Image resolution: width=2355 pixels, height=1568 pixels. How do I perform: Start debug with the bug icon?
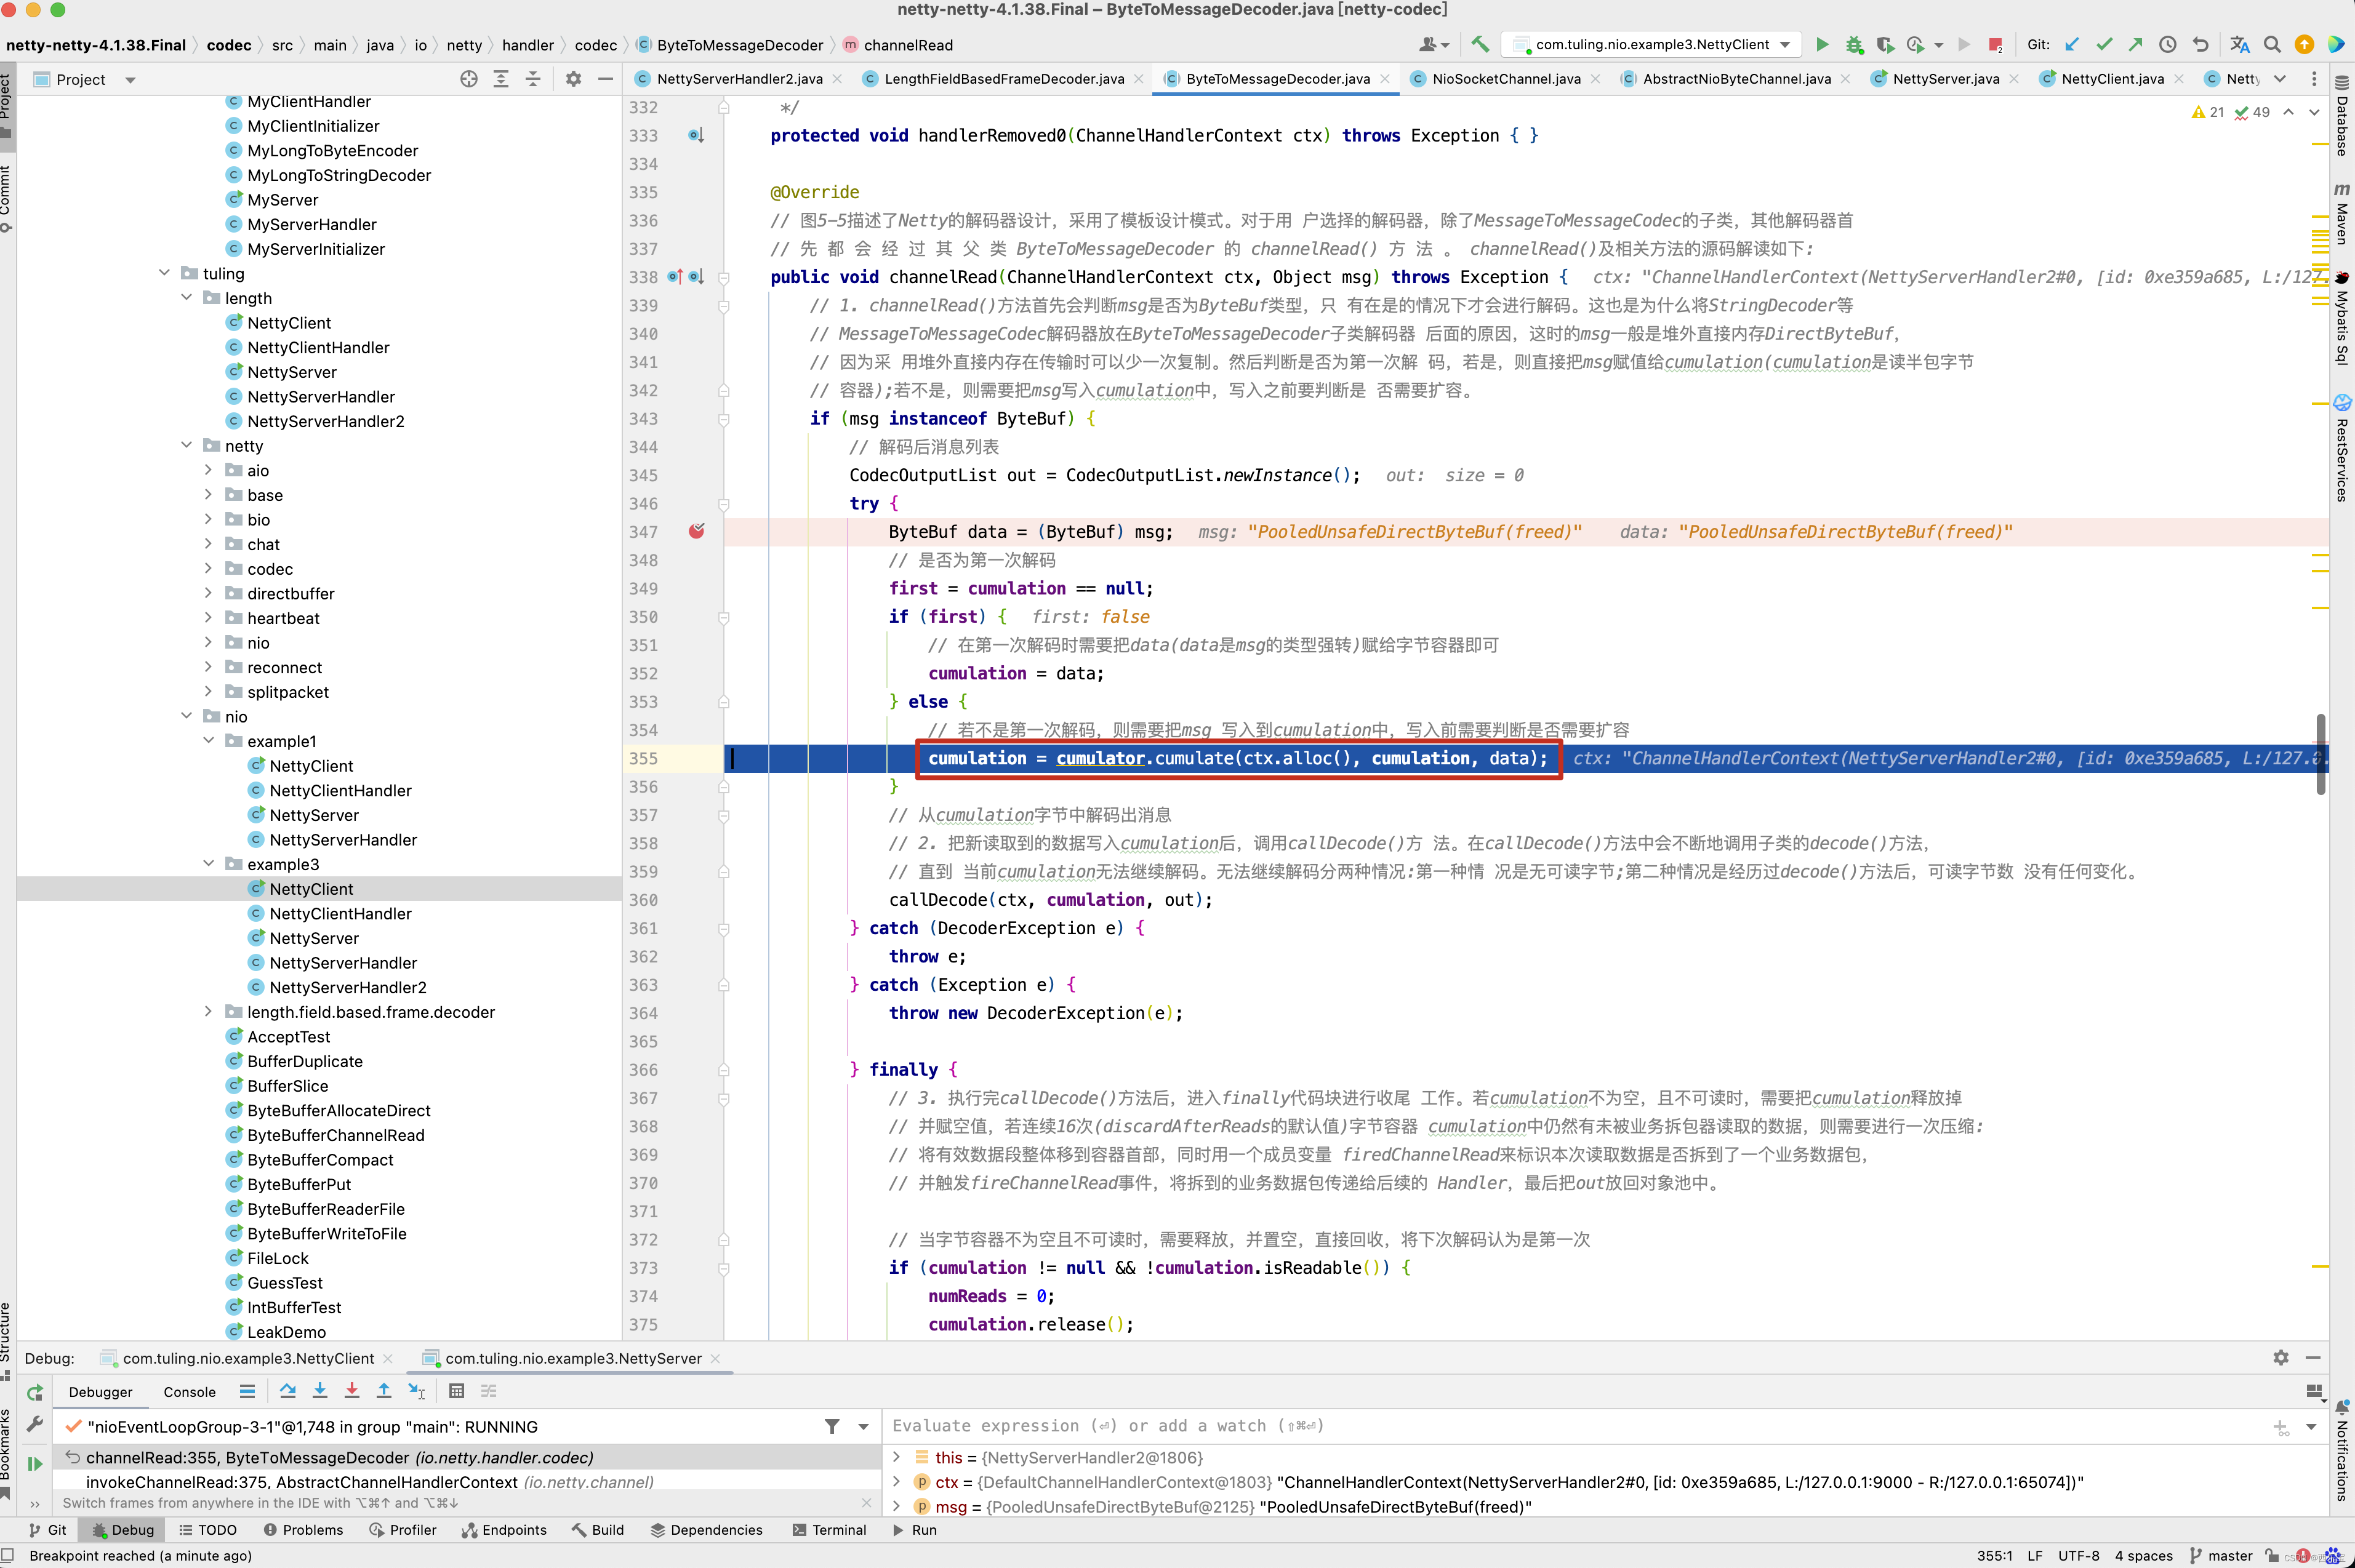pos(1854,45)
